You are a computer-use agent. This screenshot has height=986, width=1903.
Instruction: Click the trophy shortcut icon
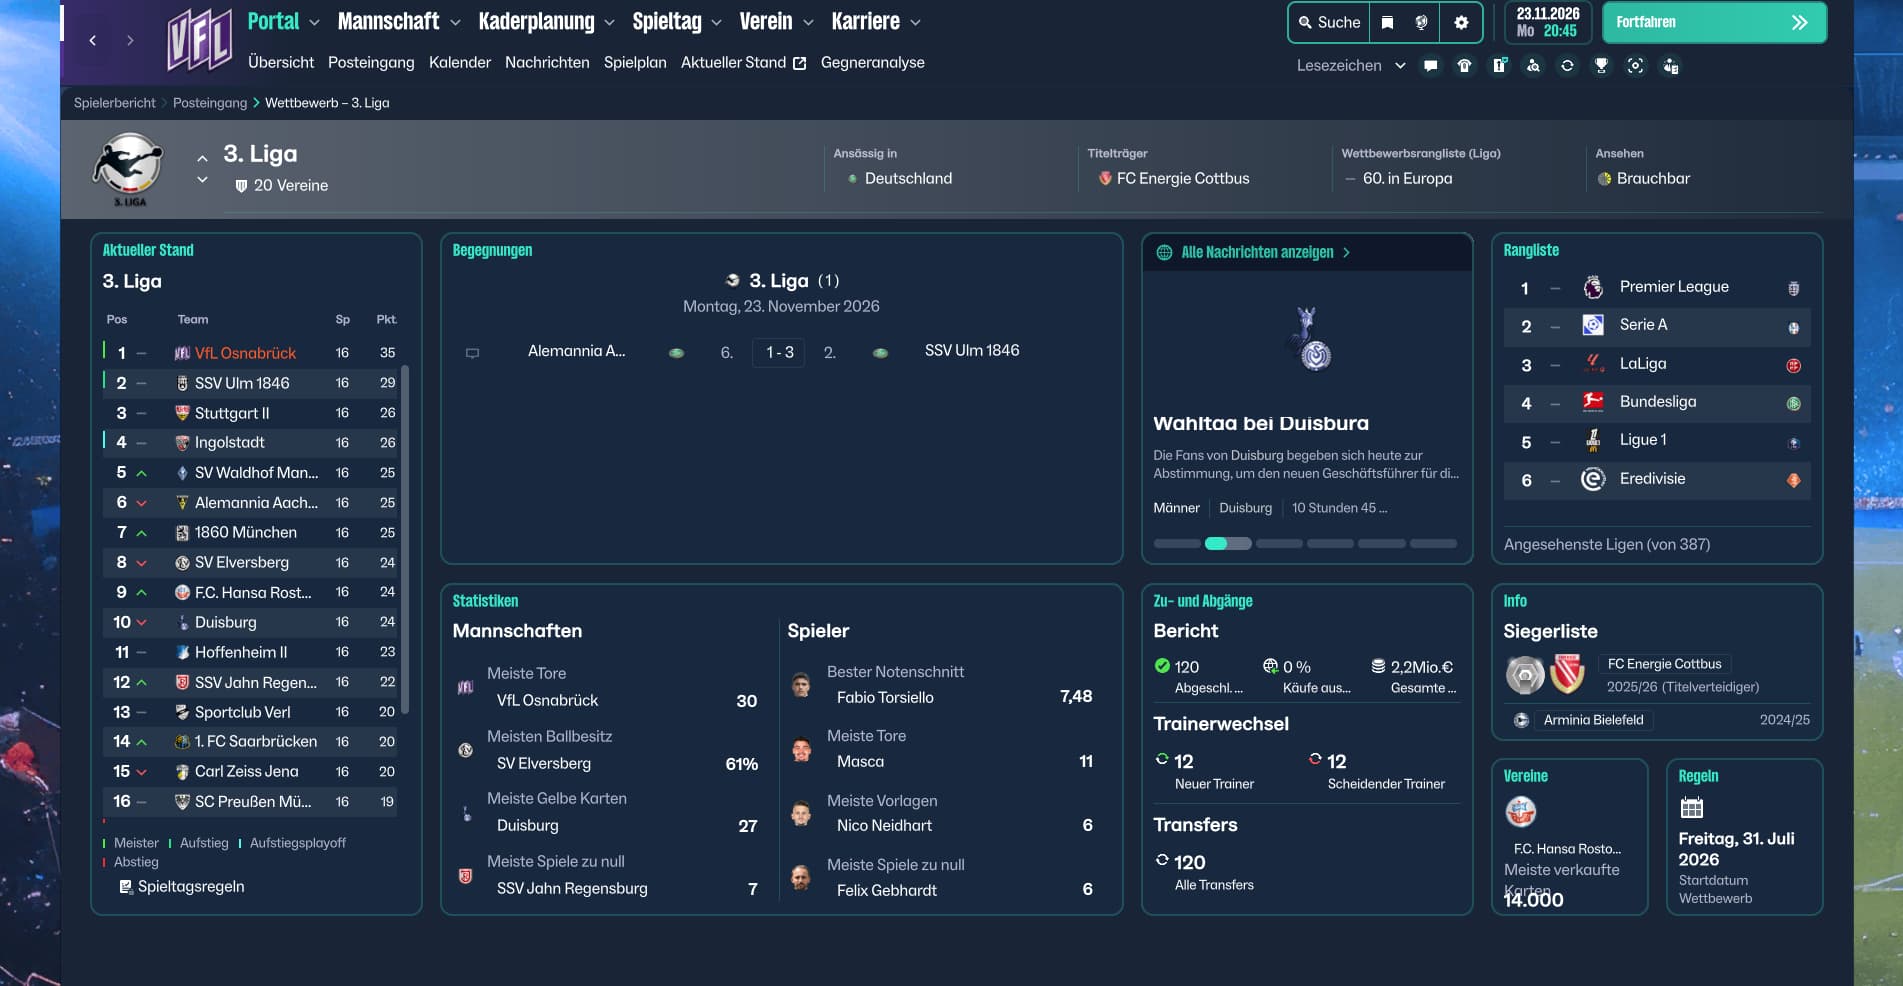point(1601,66)
